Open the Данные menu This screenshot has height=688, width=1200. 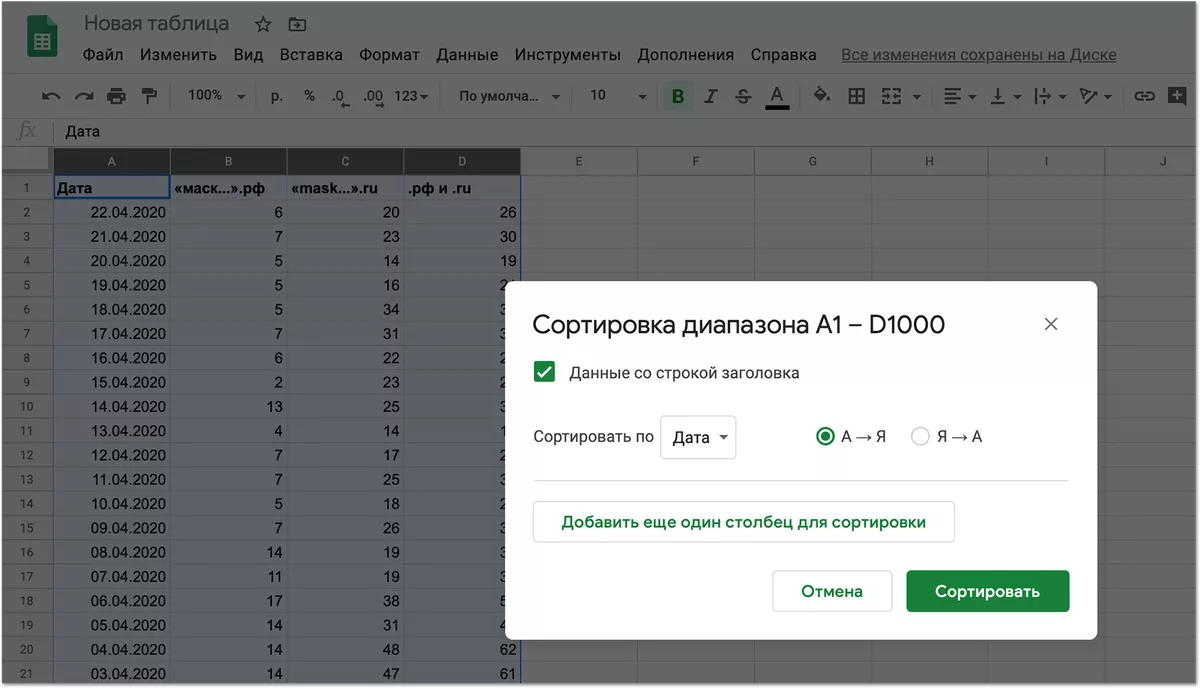click(467, 55)
